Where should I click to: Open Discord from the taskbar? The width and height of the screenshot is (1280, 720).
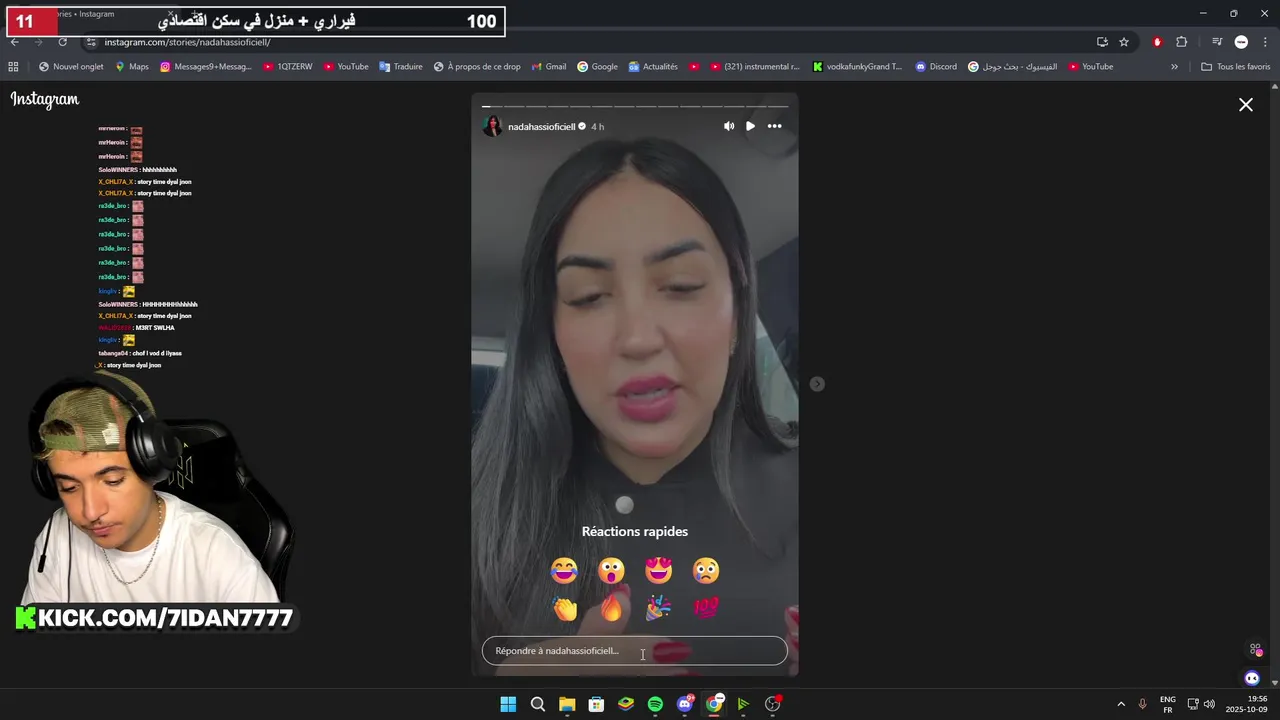coord(685,704)
